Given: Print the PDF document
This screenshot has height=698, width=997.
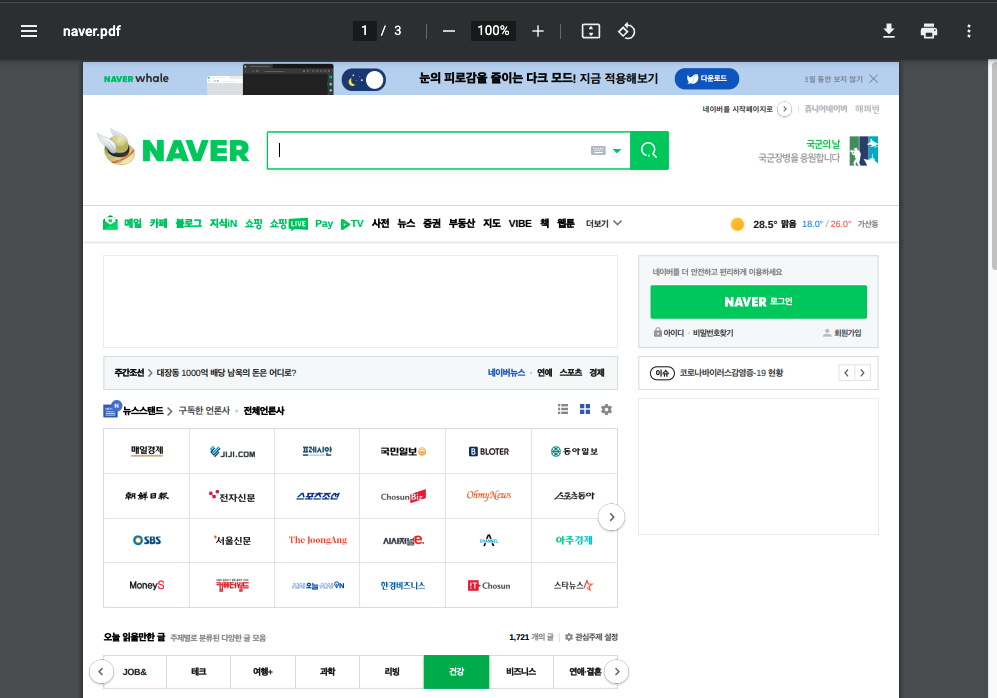Looking at the screenshot, I should coord(929,31).
